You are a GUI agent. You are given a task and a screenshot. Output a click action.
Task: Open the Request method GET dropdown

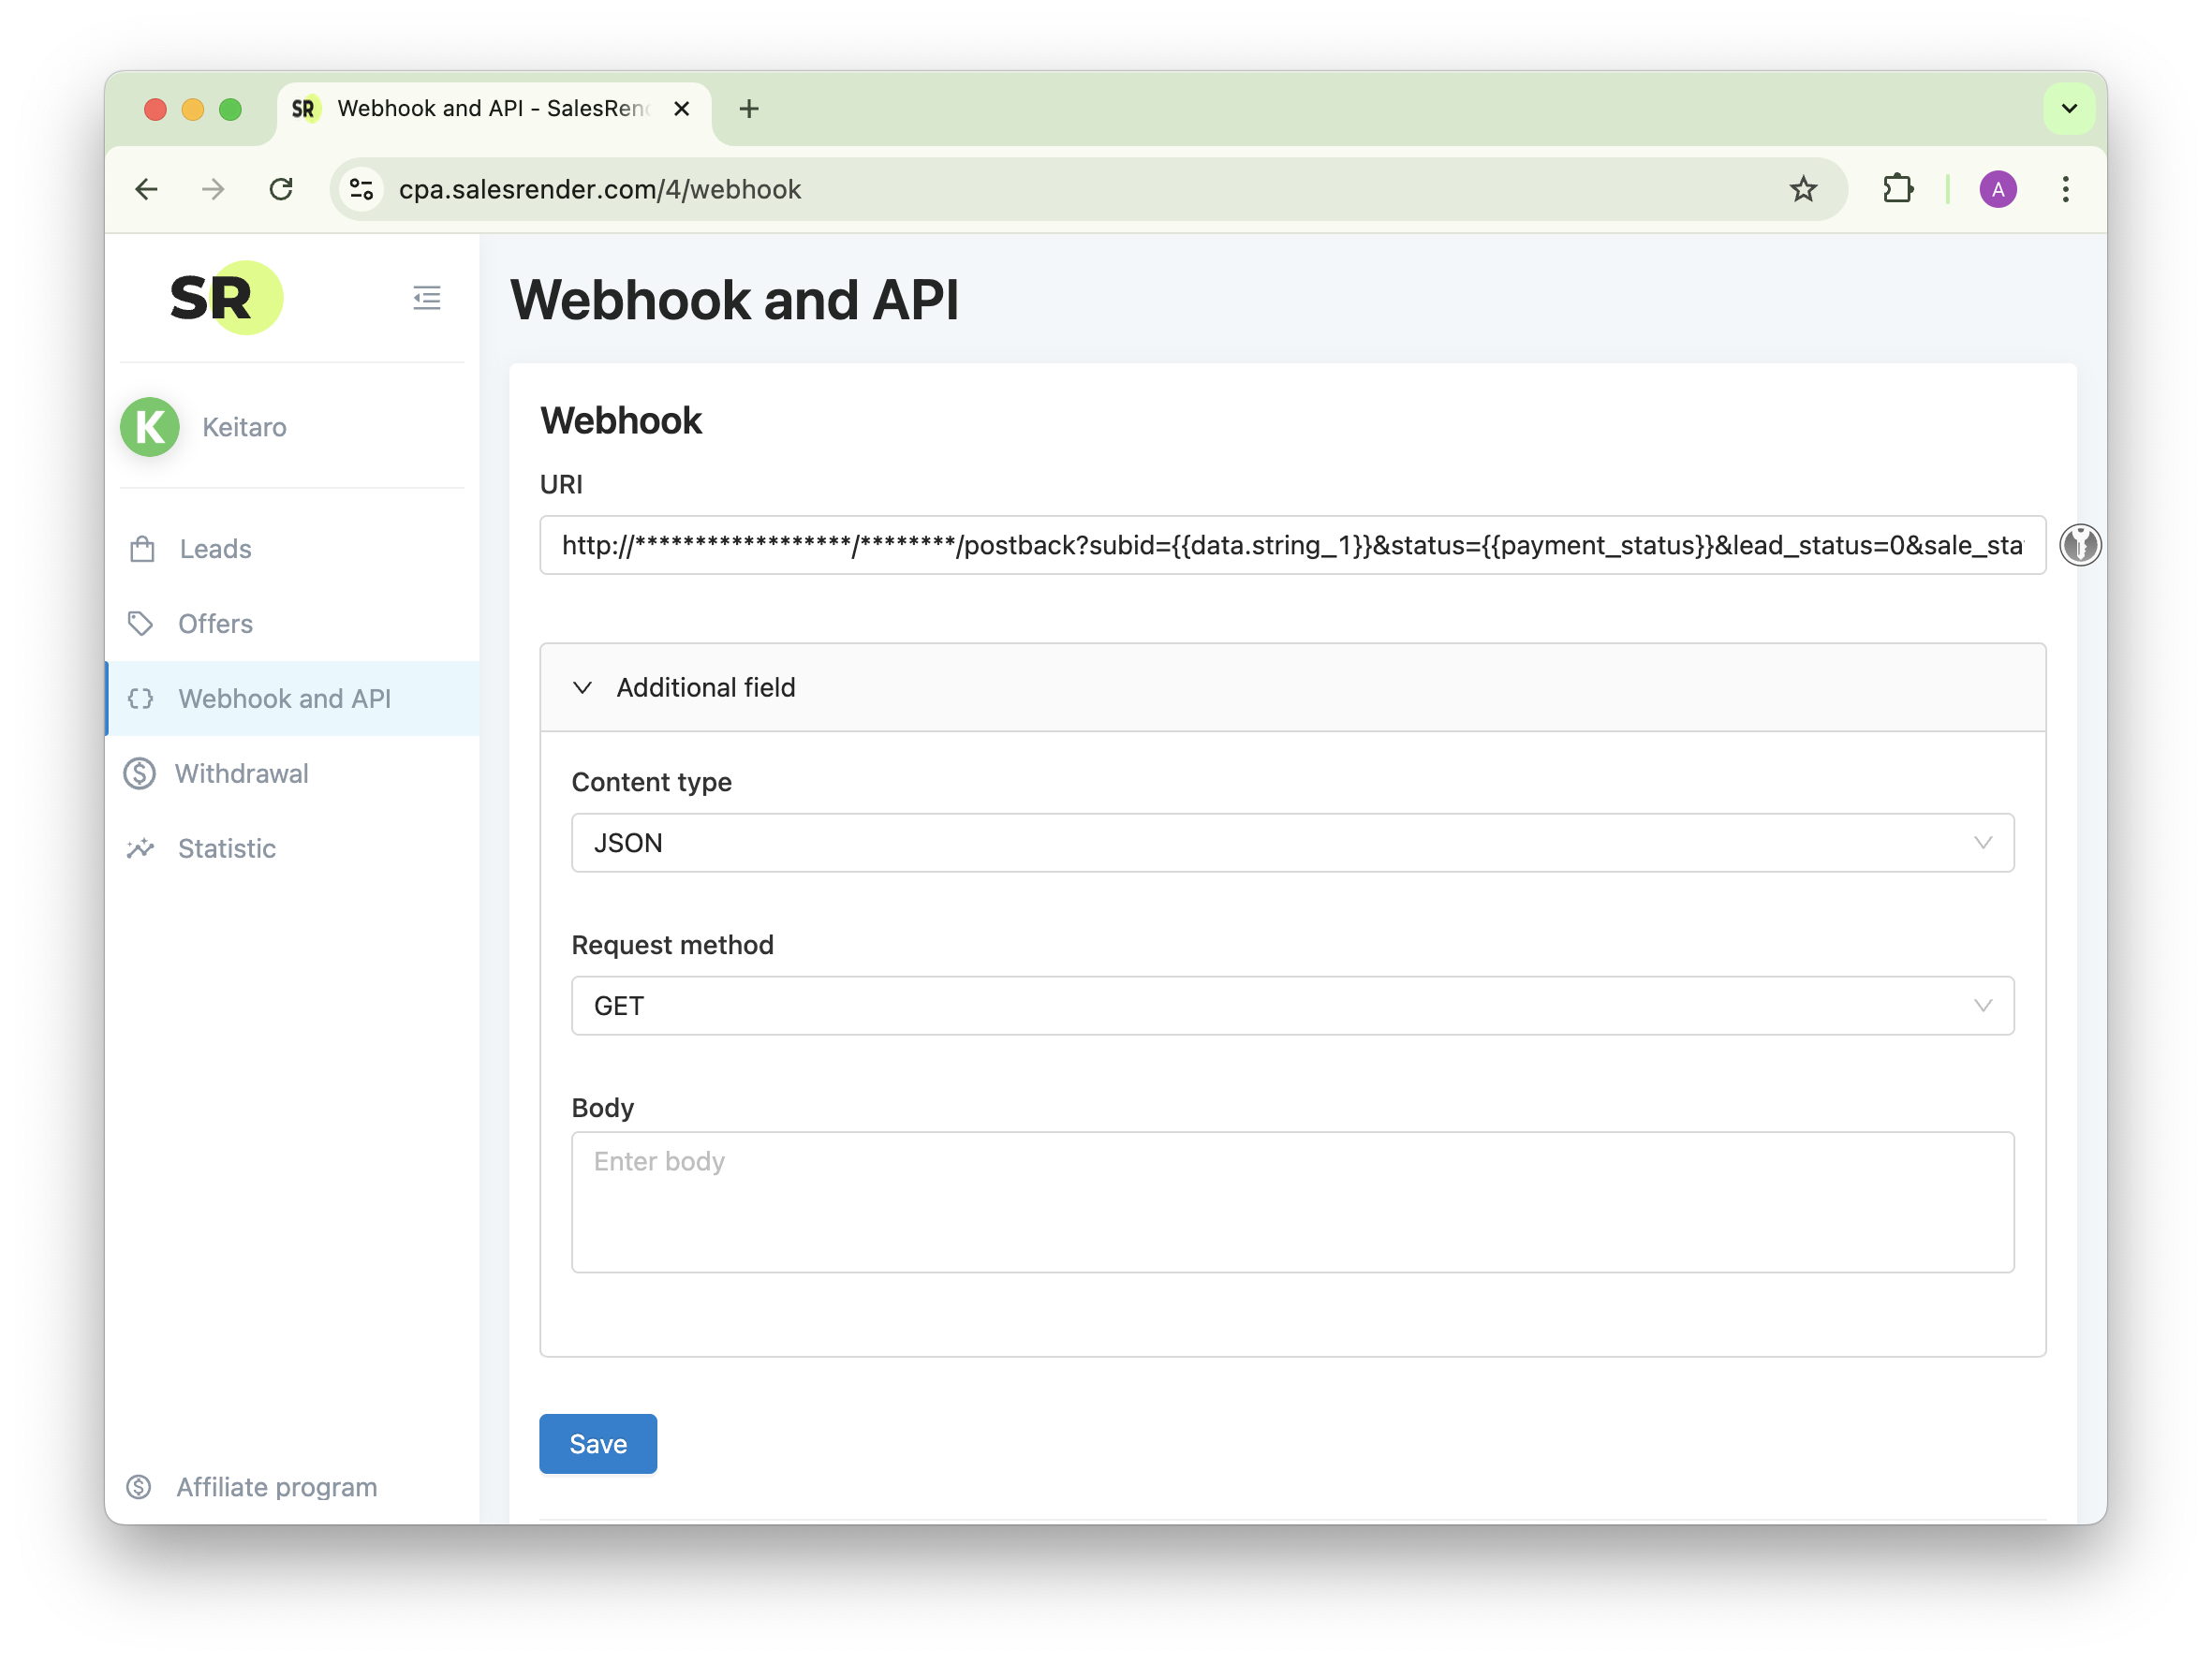pyautogui.click(x=1293, y=1006)
